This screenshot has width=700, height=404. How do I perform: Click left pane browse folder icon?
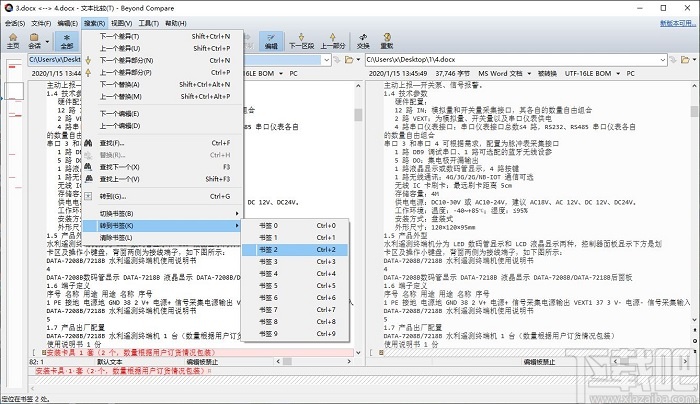pyautogui.click(x=349, y=60)
